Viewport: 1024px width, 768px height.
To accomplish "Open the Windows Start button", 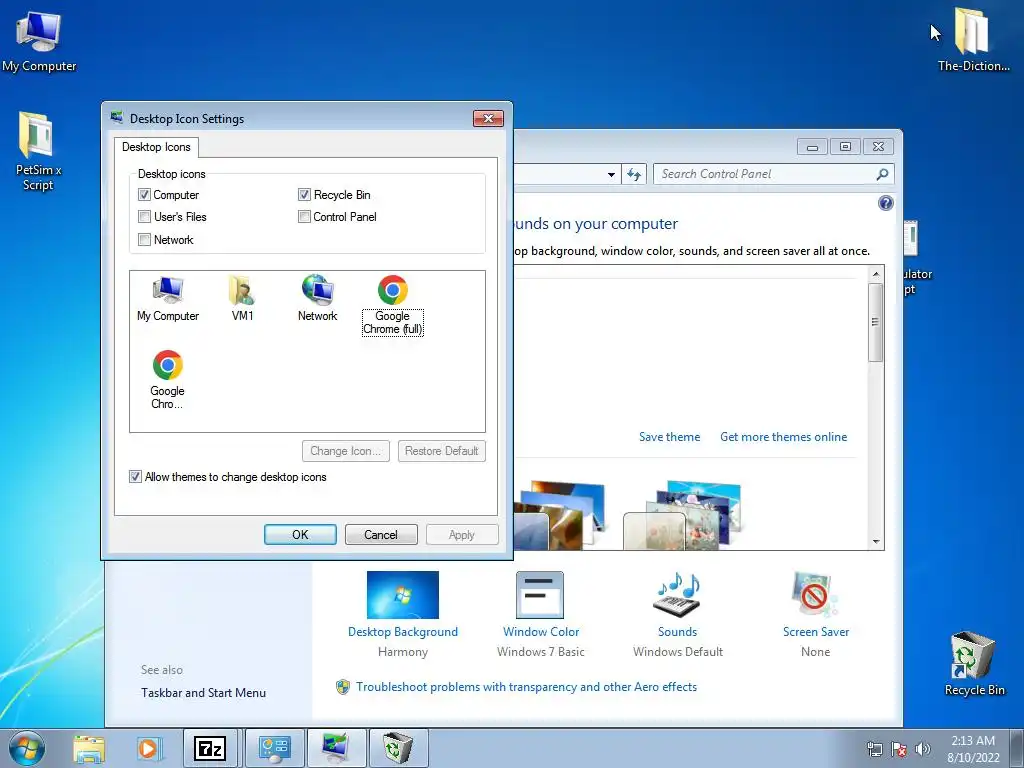I will 27,748.
